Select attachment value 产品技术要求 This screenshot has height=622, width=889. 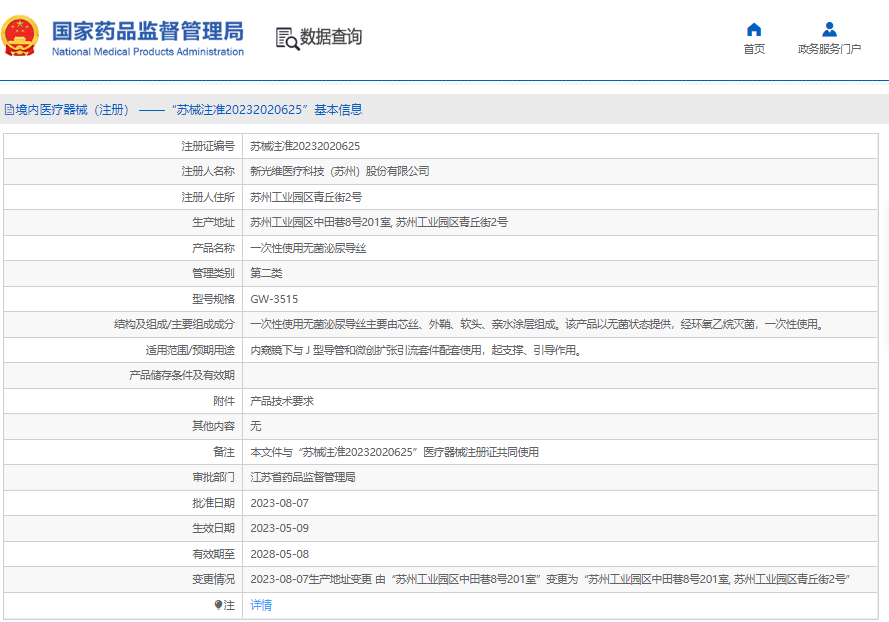[x=282, y=401]
